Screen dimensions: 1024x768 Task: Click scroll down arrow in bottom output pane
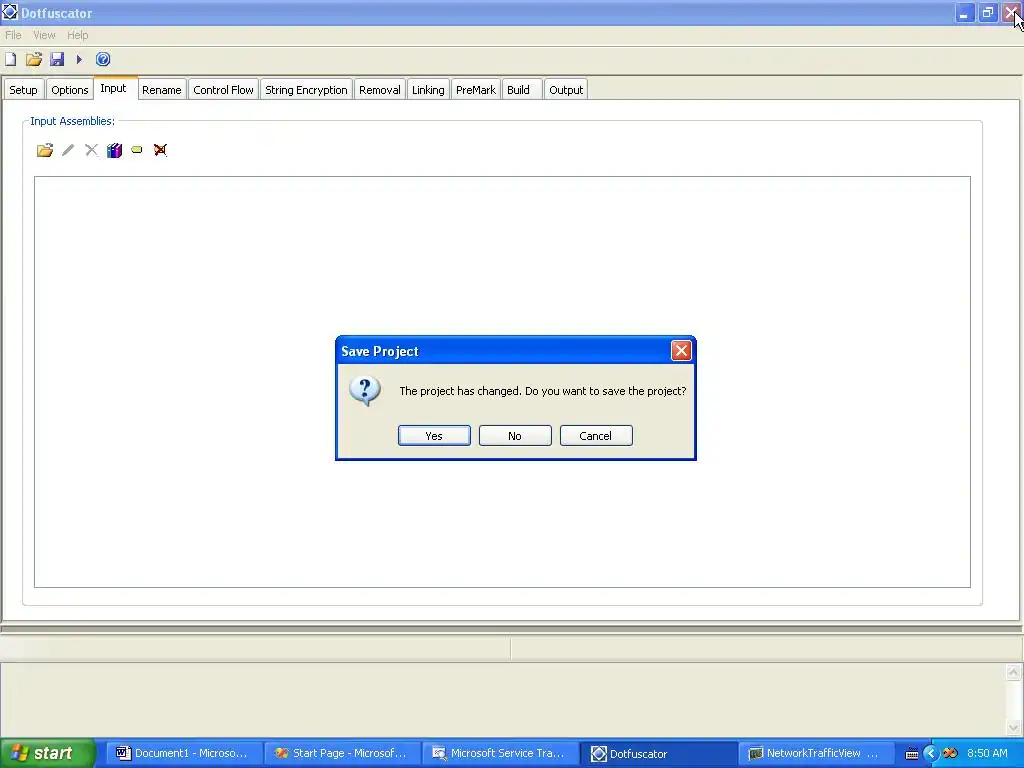coord(1014,727)
